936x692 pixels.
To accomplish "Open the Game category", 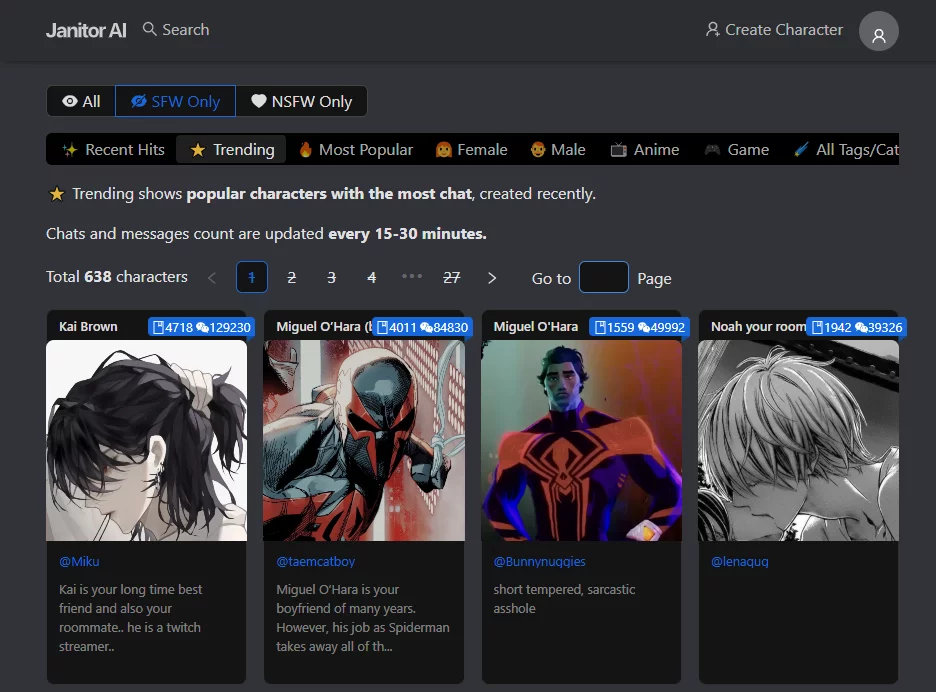I will tap(736, 149).
